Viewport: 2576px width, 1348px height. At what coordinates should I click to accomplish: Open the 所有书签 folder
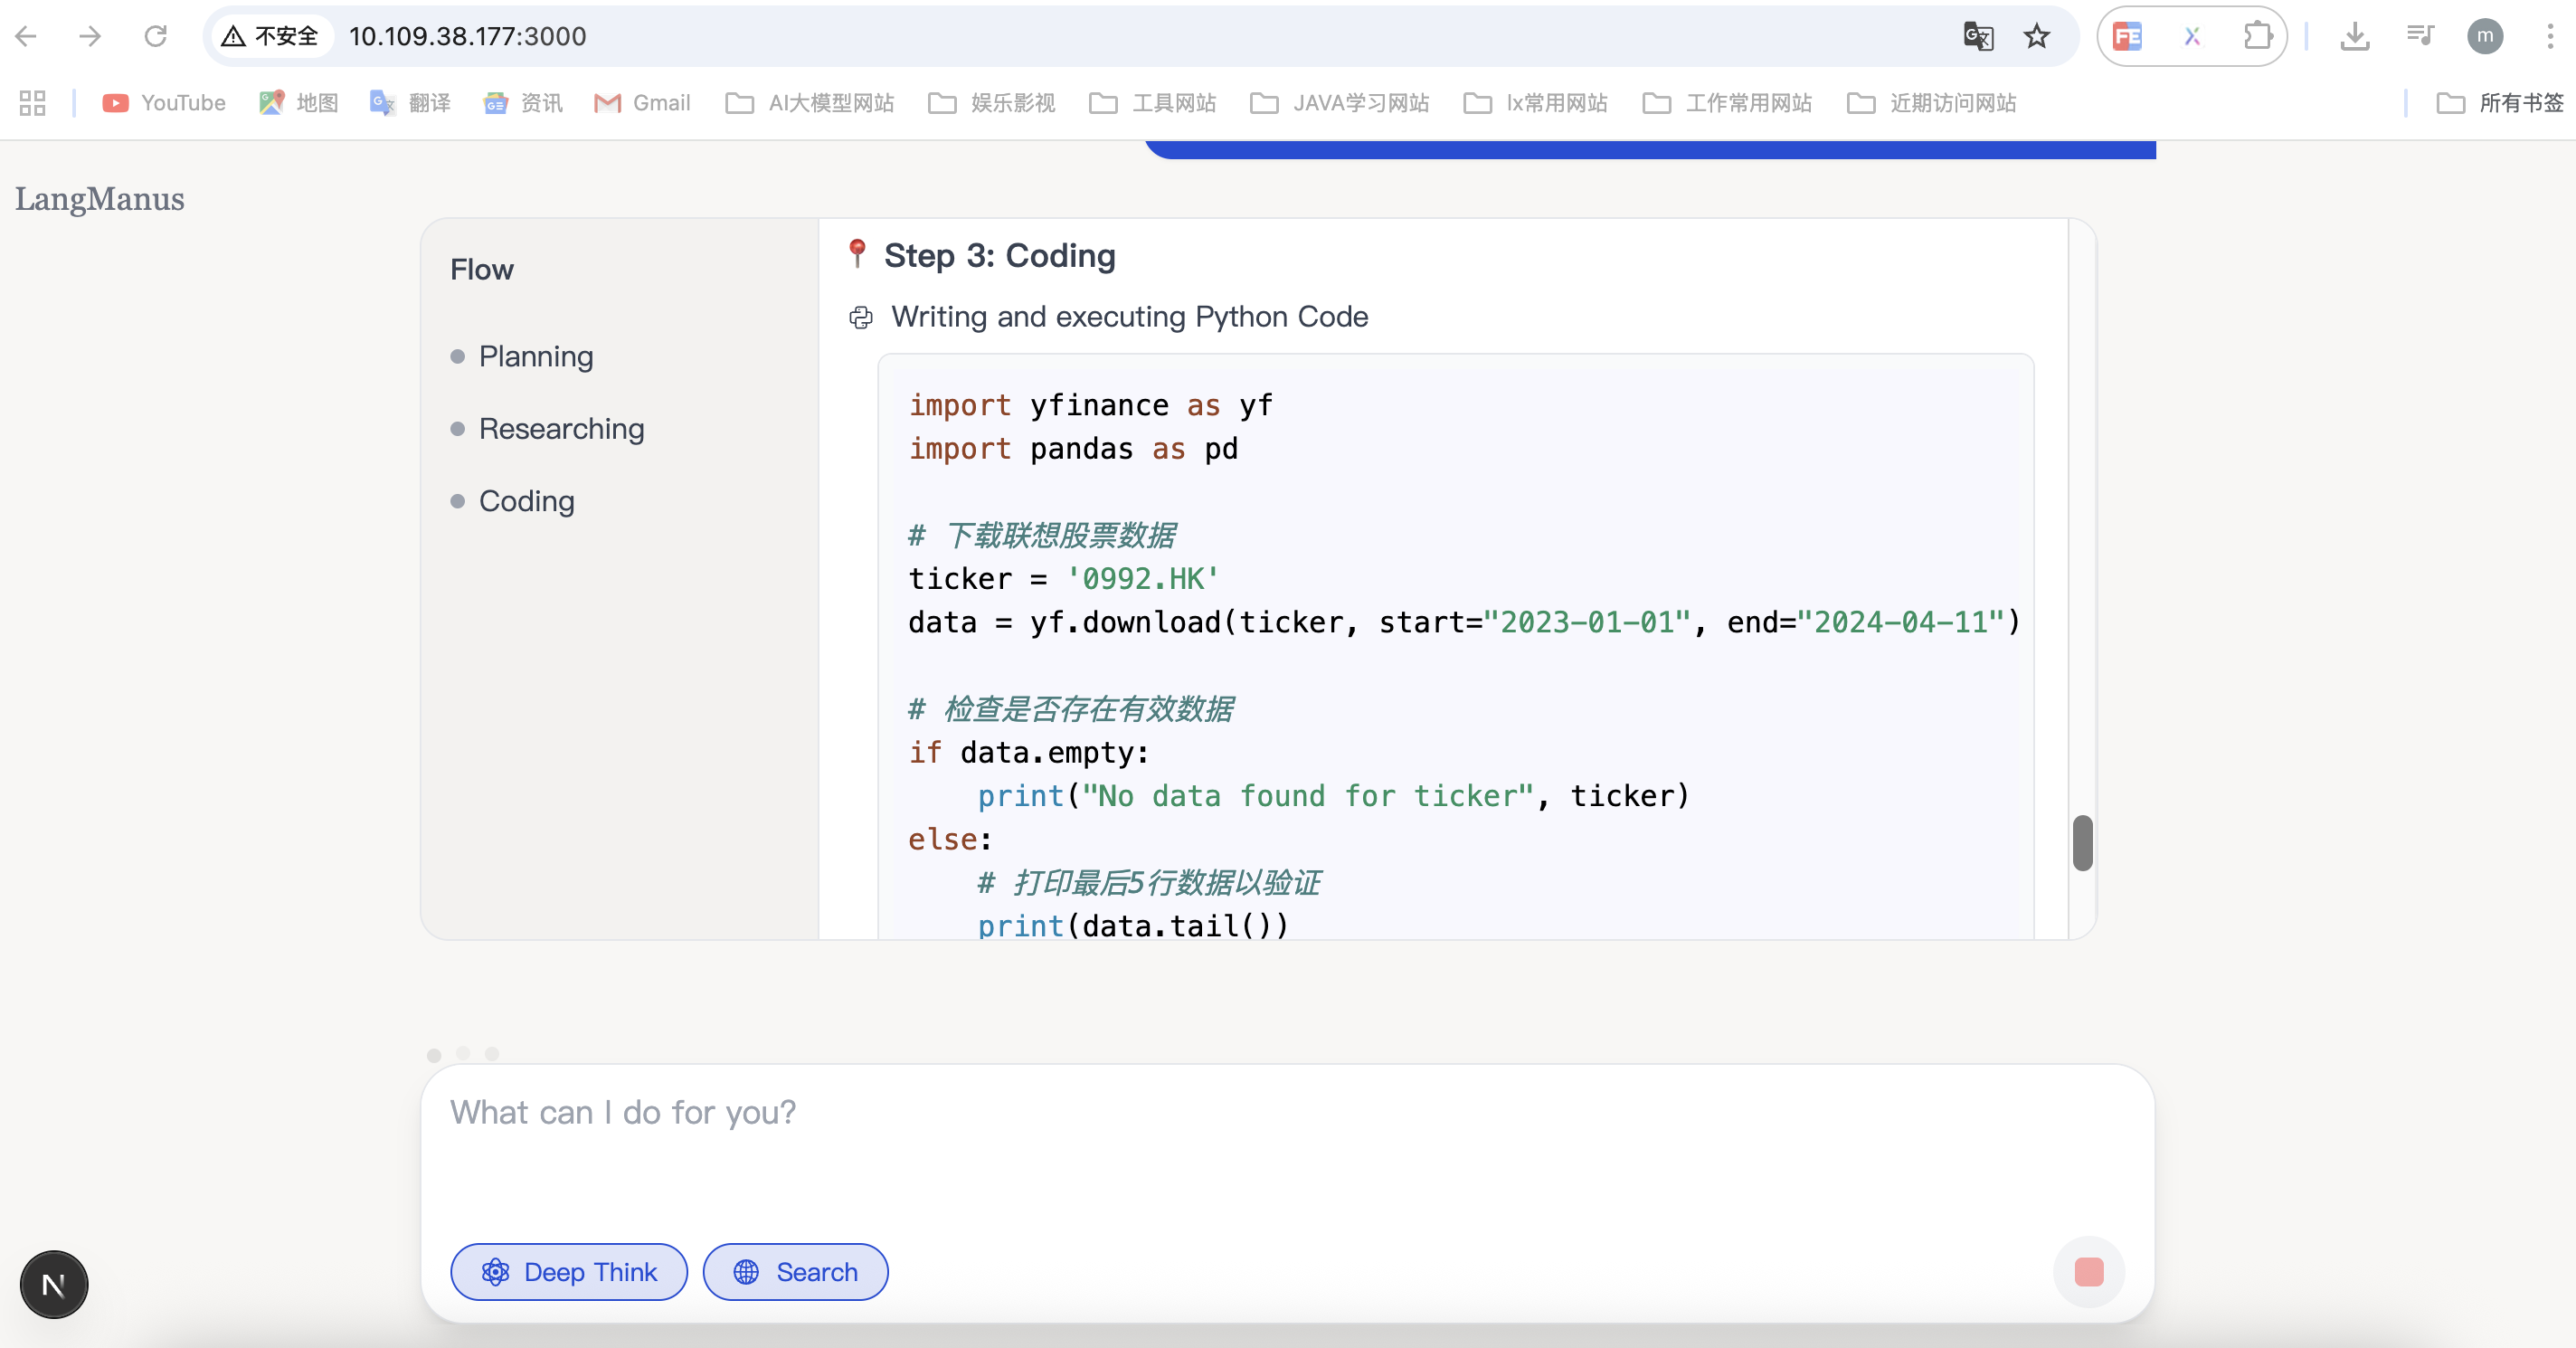click(2500, 103)
